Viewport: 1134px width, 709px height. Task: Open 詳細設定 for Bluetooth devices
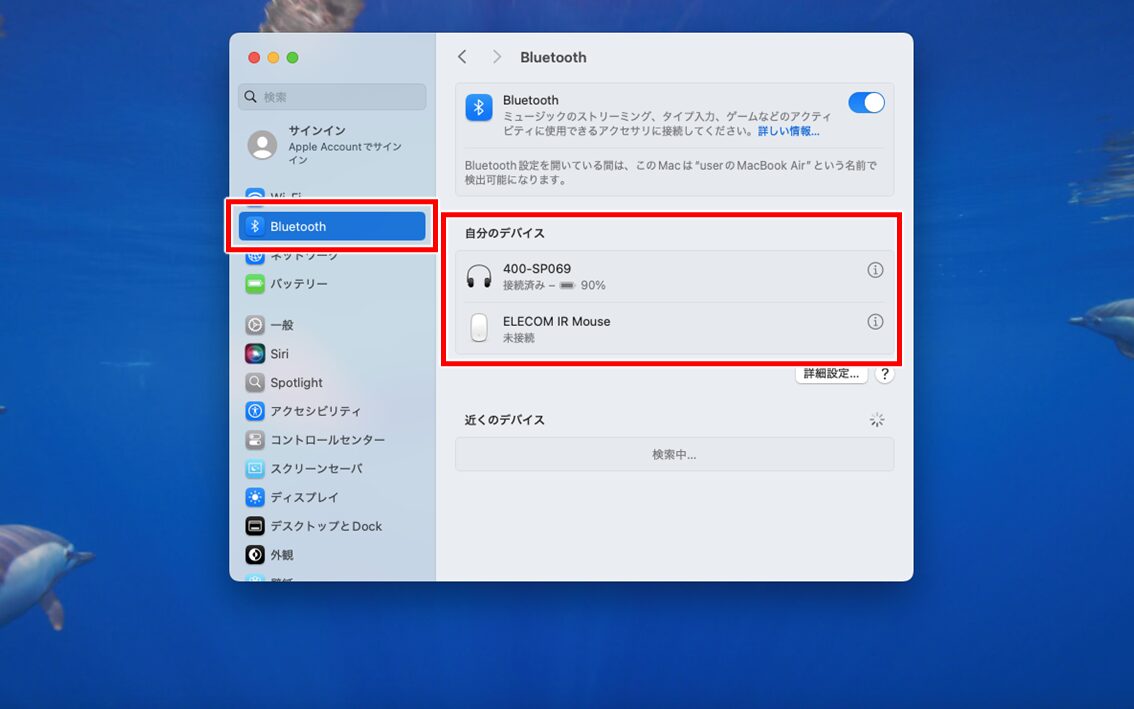click(831, 373)
